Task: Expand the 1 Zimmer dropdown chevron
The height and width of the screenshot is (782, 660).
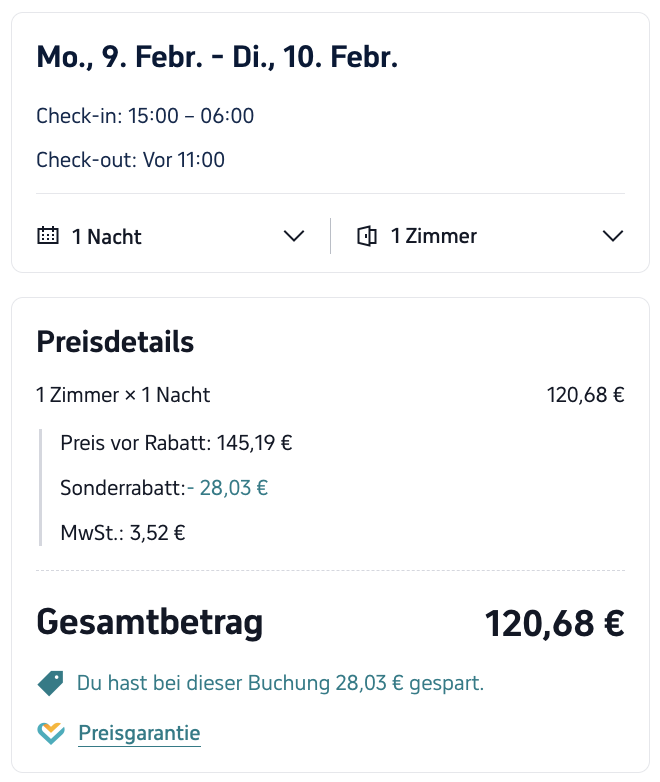Action: pos(613,236)
